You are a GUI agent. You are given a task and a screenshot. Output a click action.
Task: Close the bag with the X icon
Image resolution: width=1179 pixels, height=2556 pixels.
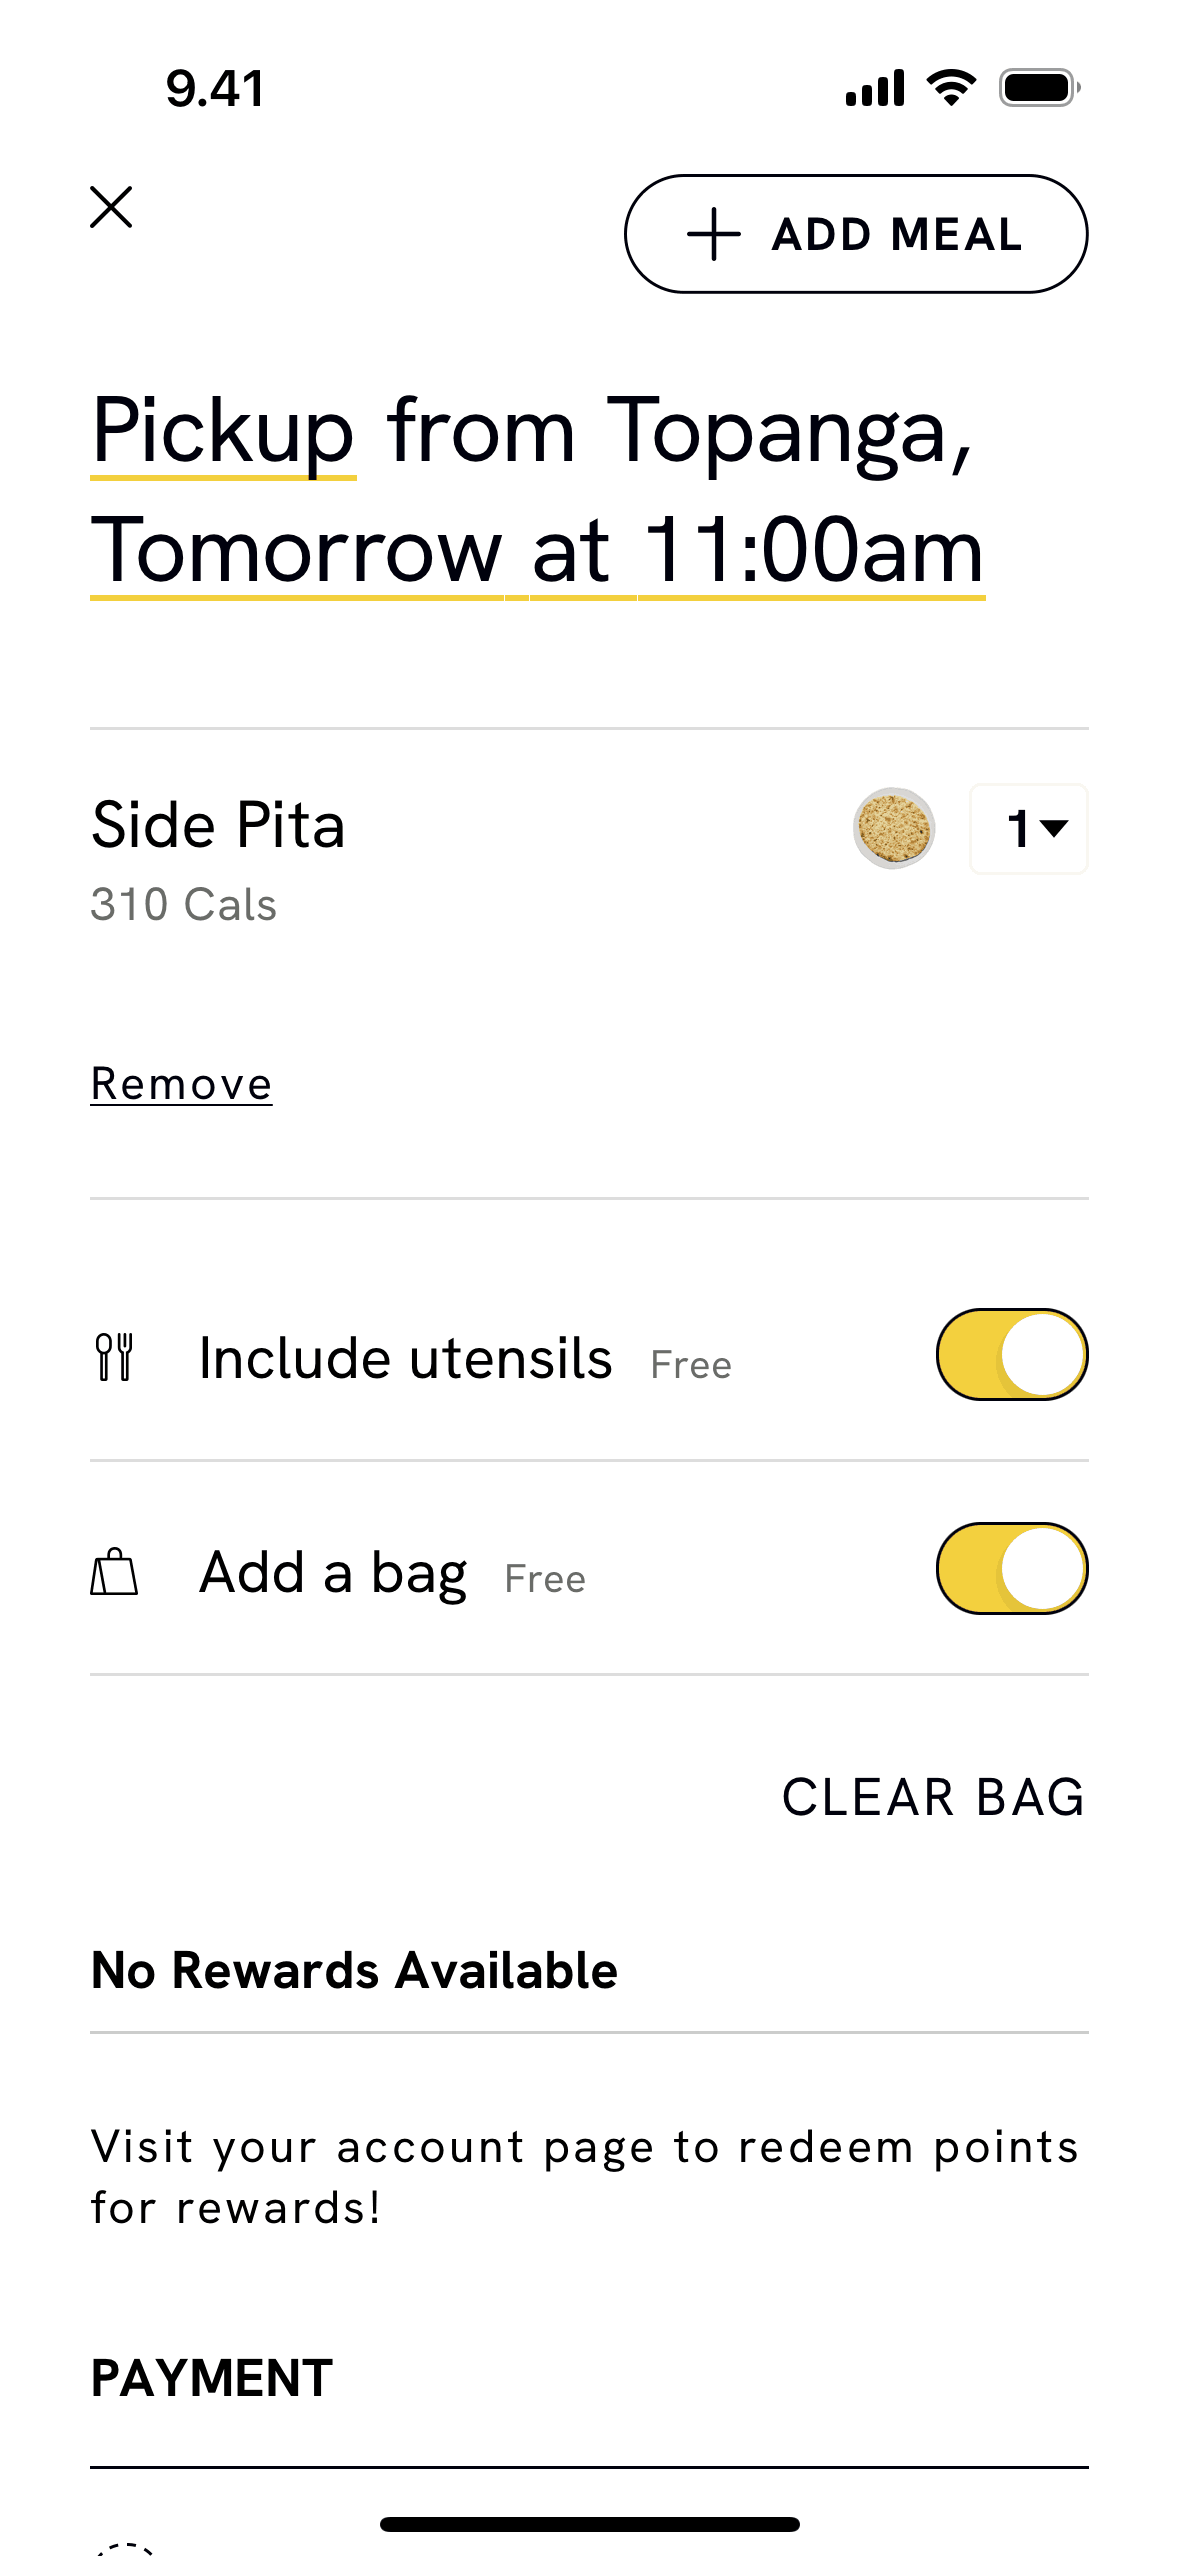coord(111,207)
